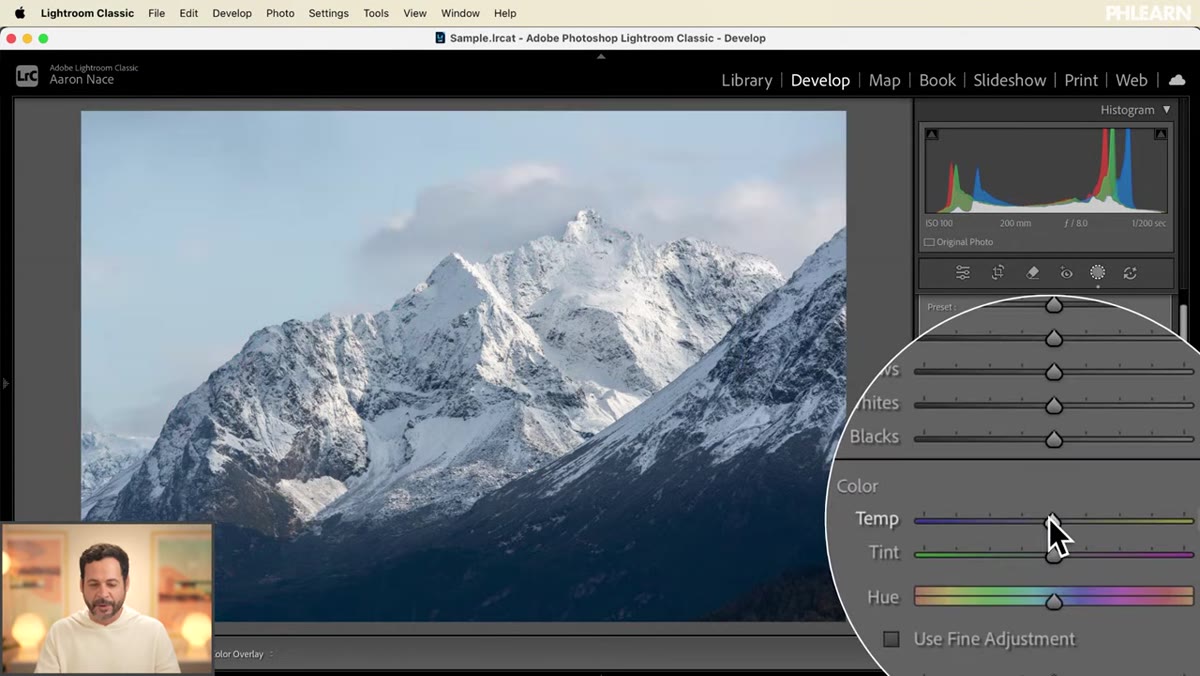The image size is (1200, 676).
Task: Click the Color section label
Action: (x=857, y=486)
